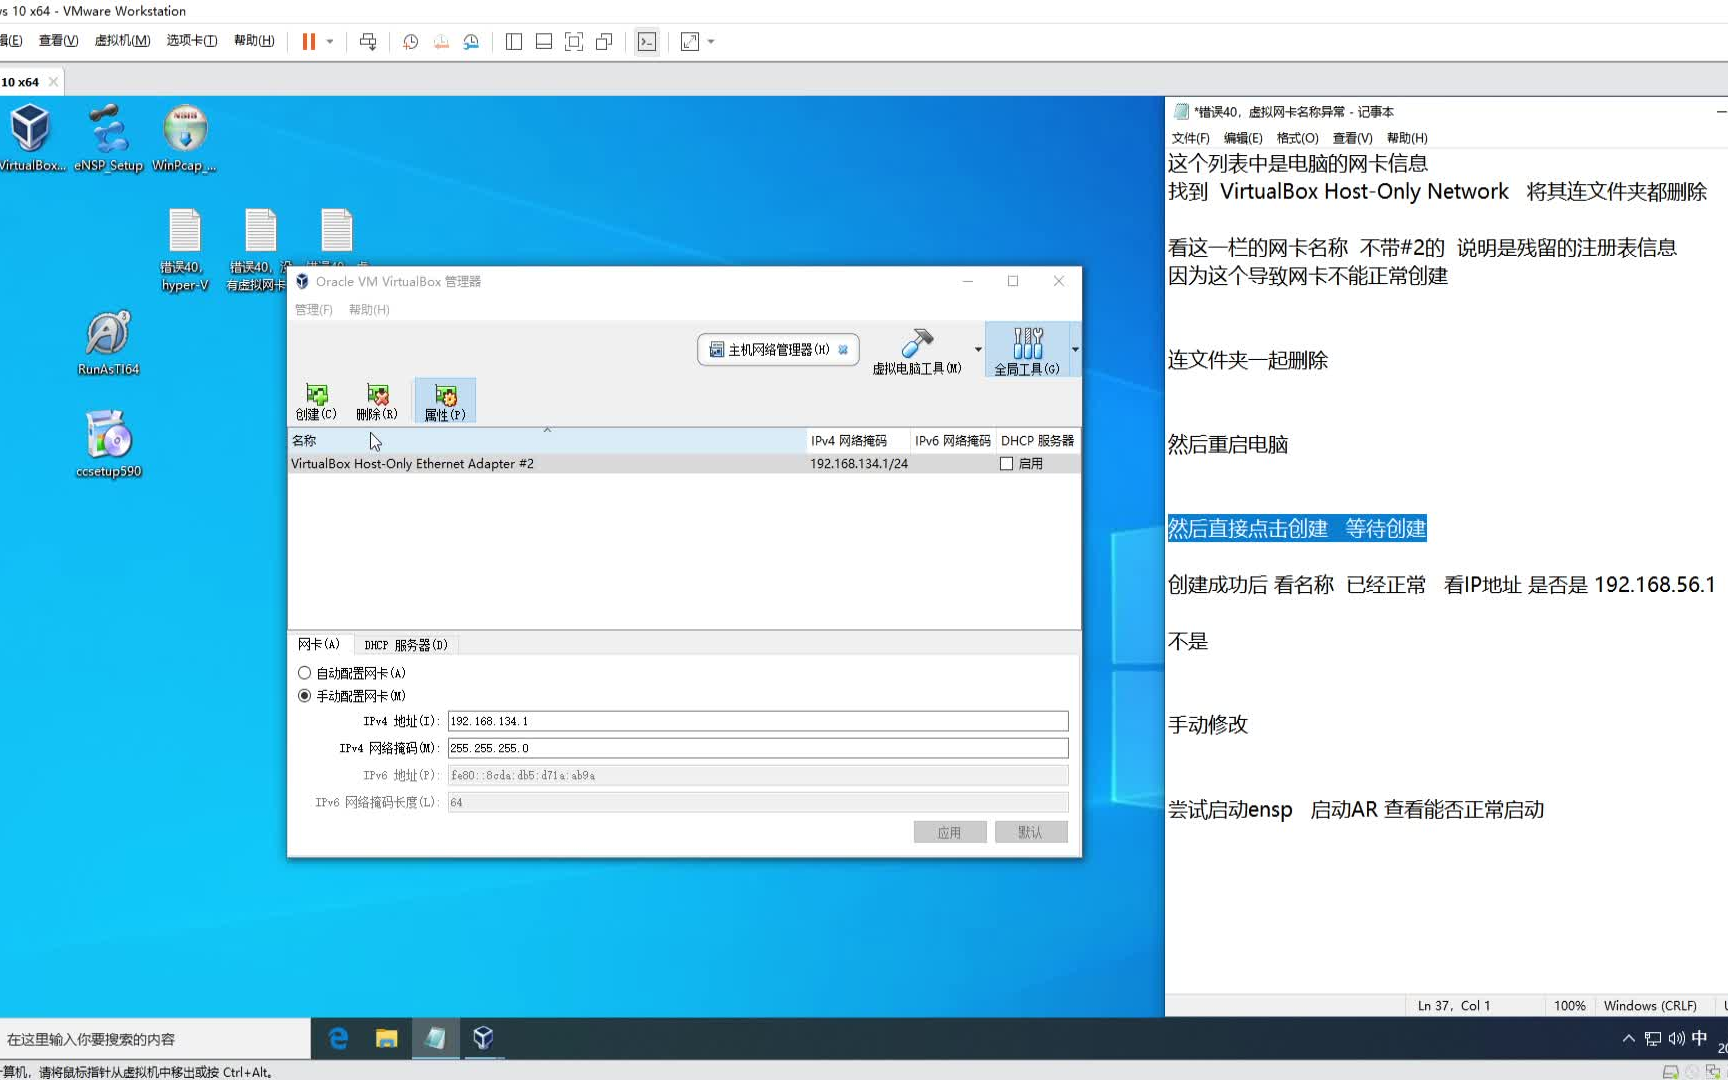Click 删除(R) to remove the adapter
The image size is (1728, 1080).
click(x=377, y=402)
